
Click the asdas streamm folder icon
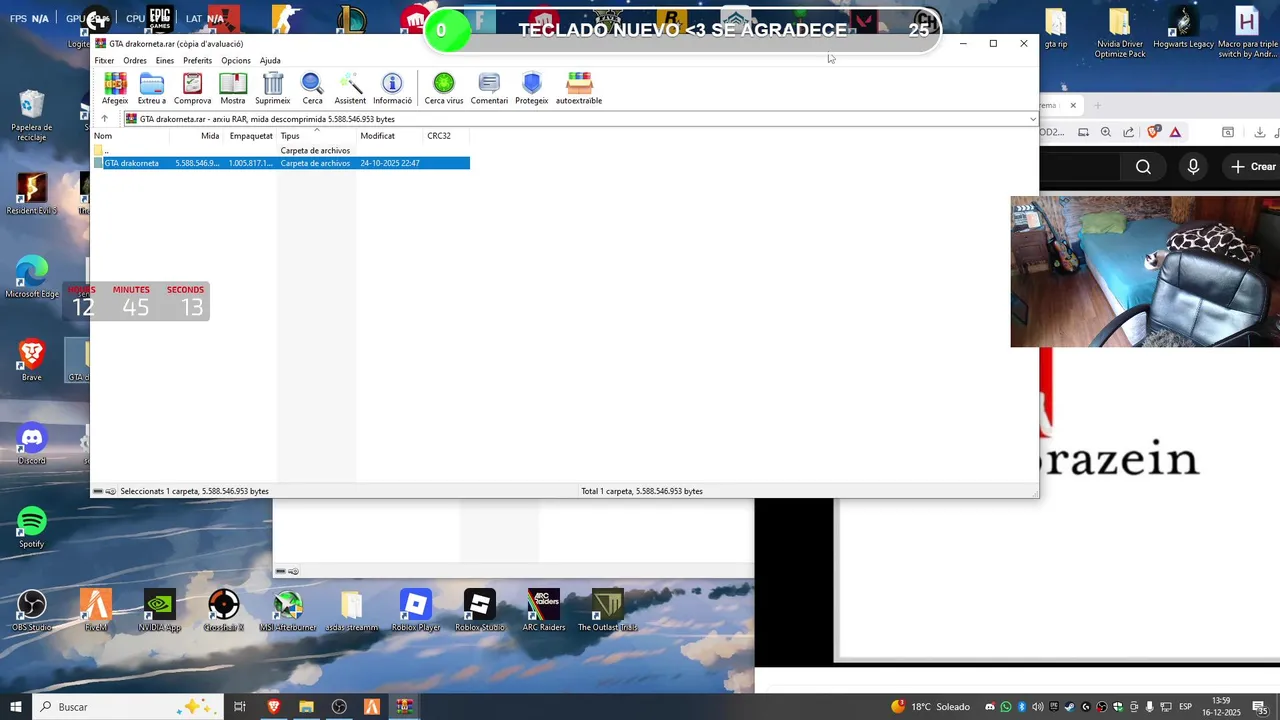click(352, 611)
